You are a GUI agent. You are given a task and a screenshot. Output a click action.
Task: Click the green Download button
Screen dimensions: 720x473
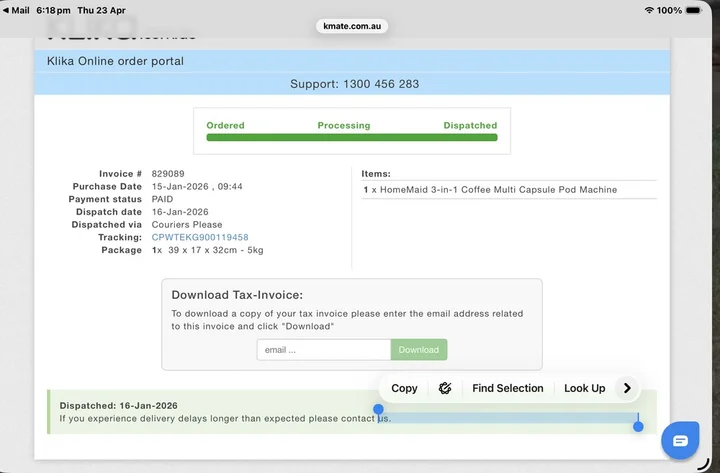click(419, 349)
